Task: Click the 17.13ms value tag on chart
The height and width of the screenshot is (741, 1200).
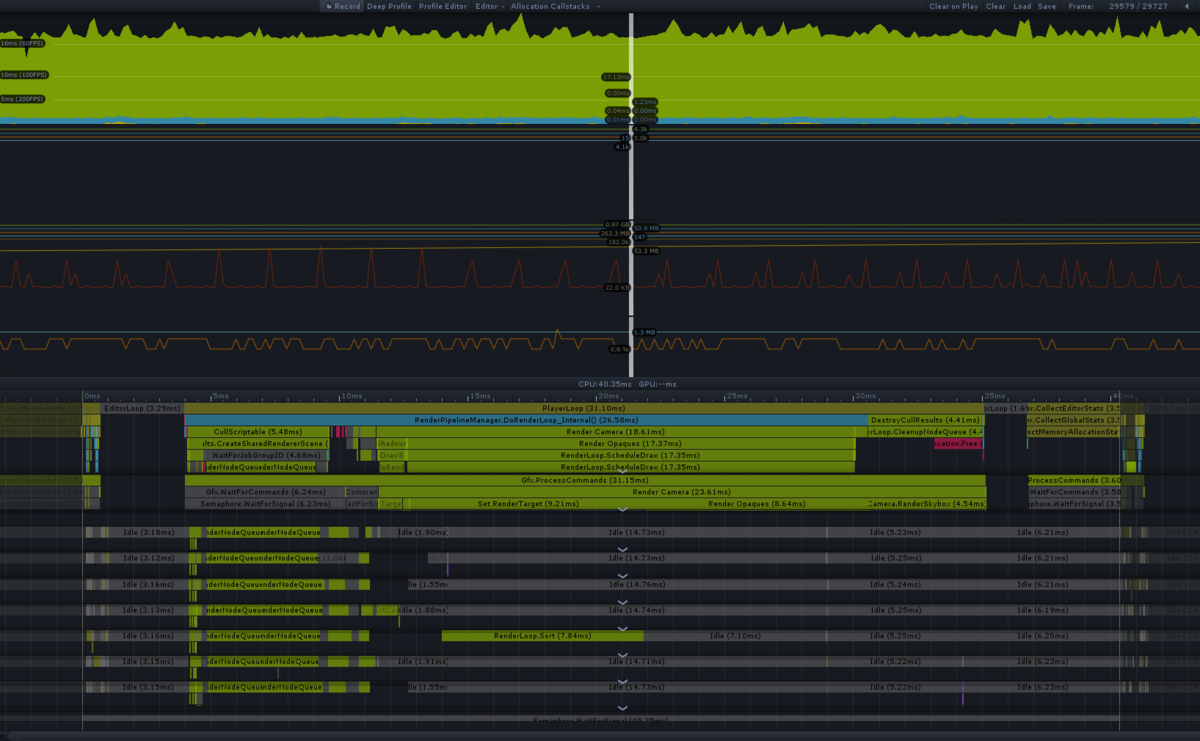Action: tap(615, 77)
